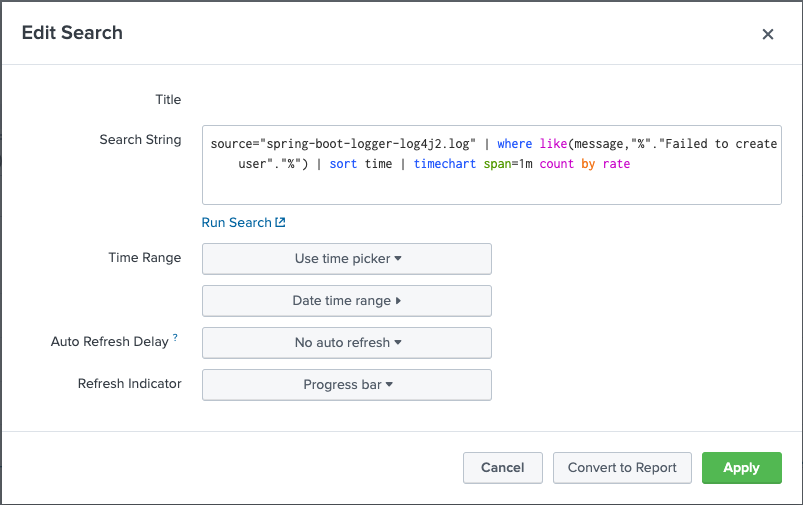Screen dimensions: 803x505
Task: Click the external link icon beside Run Search
Action: [x=281, y=223]
